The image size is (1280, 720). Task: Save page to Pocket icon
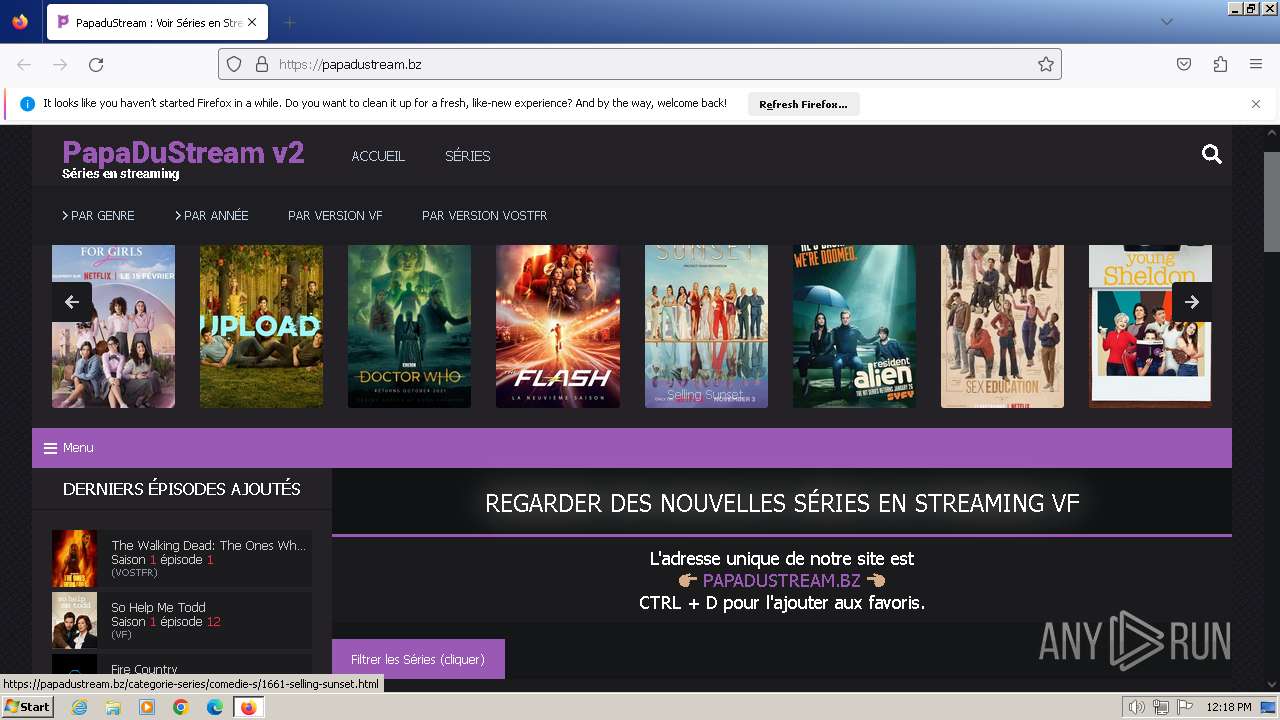(x=1184, y=64)
